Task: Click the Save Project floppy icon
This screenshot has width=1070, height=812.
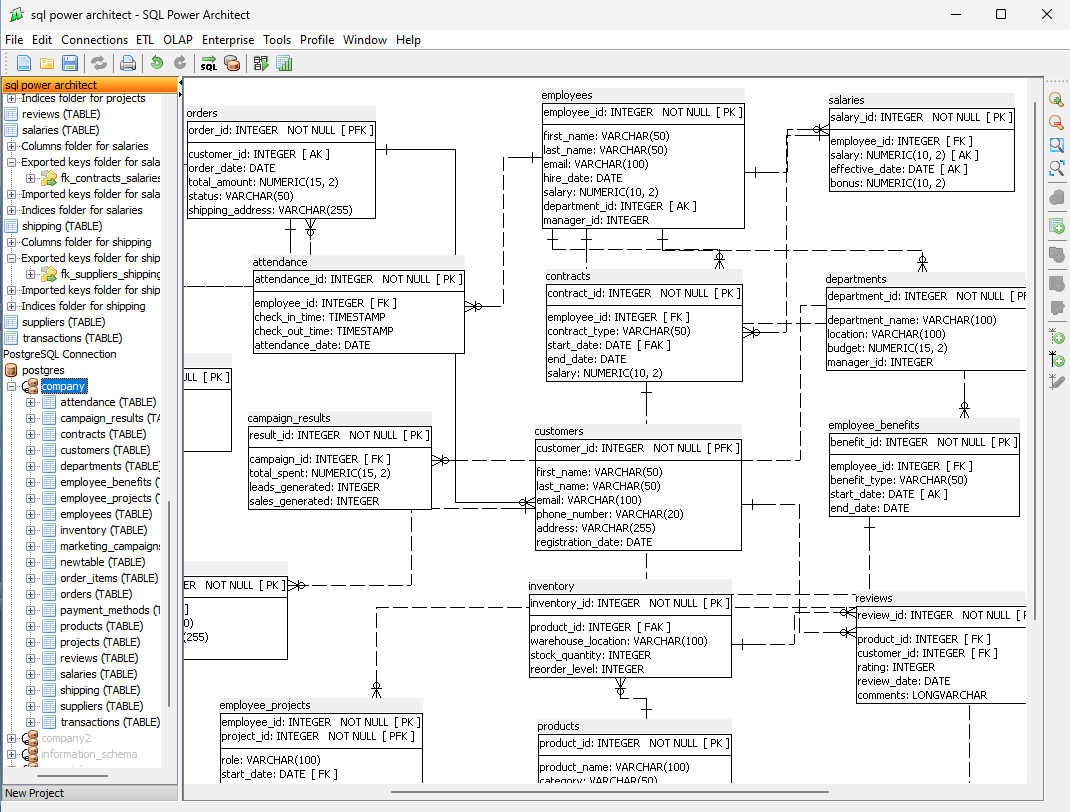Action: [x=70, y=63]
